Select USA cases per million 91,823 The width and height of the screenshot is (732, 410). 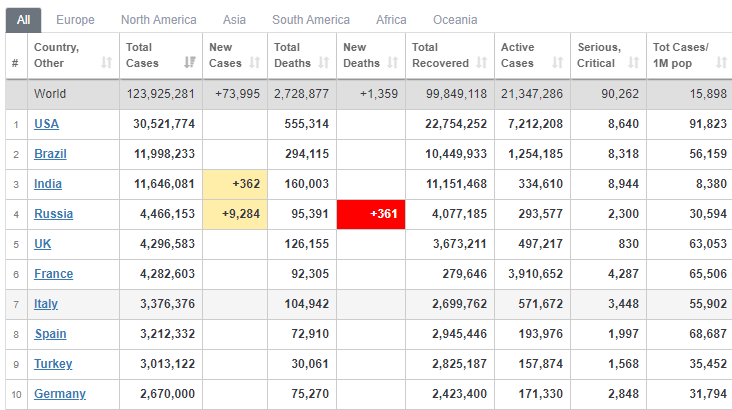tap(708, 124)
